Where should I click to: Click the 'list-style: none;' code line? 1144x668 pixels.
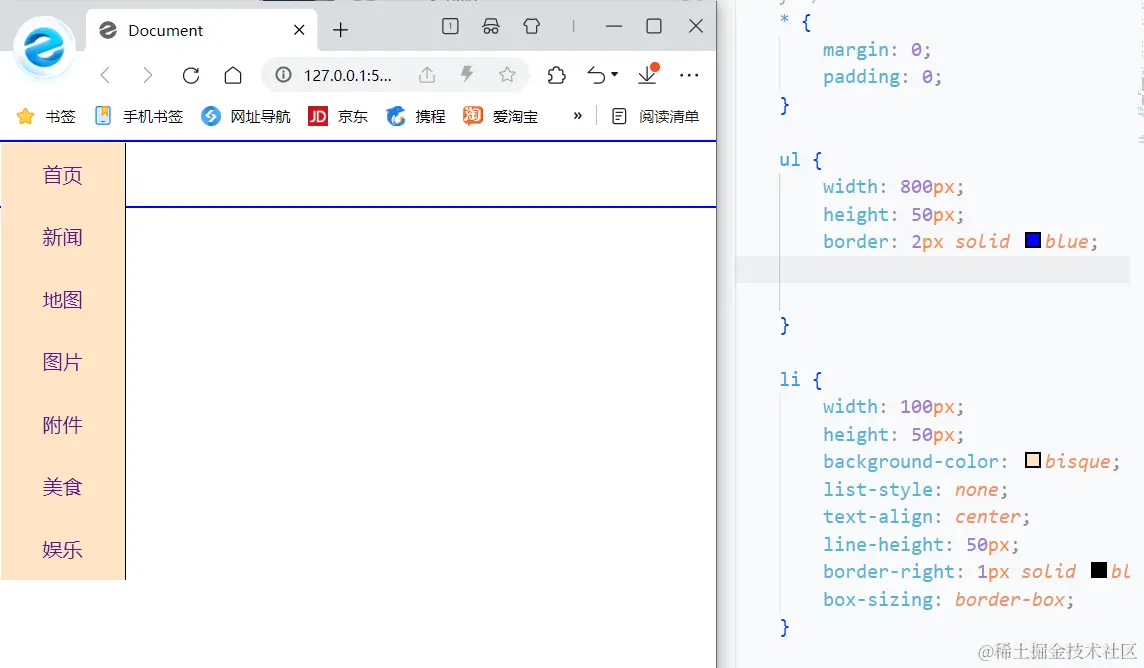point(916,489)
